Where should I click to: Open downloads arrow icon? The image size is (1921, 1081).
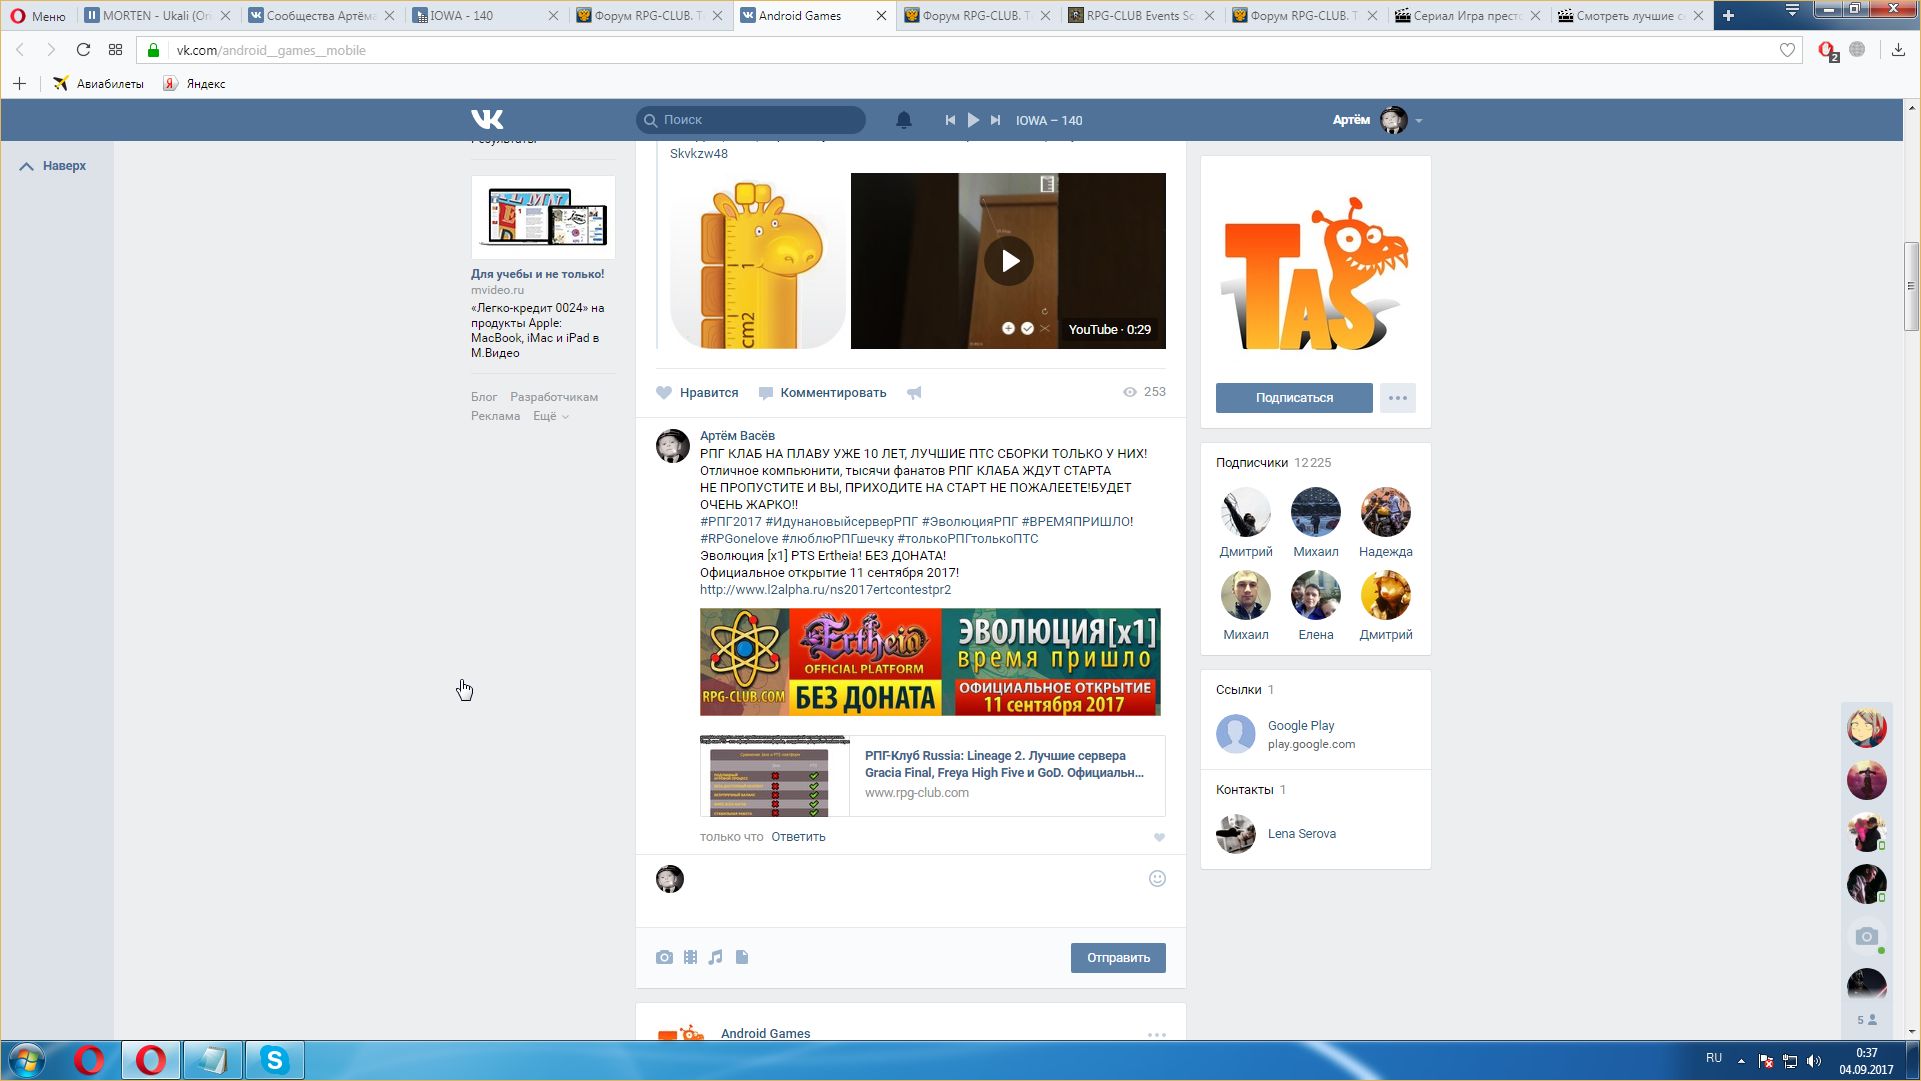point(1898,50)
